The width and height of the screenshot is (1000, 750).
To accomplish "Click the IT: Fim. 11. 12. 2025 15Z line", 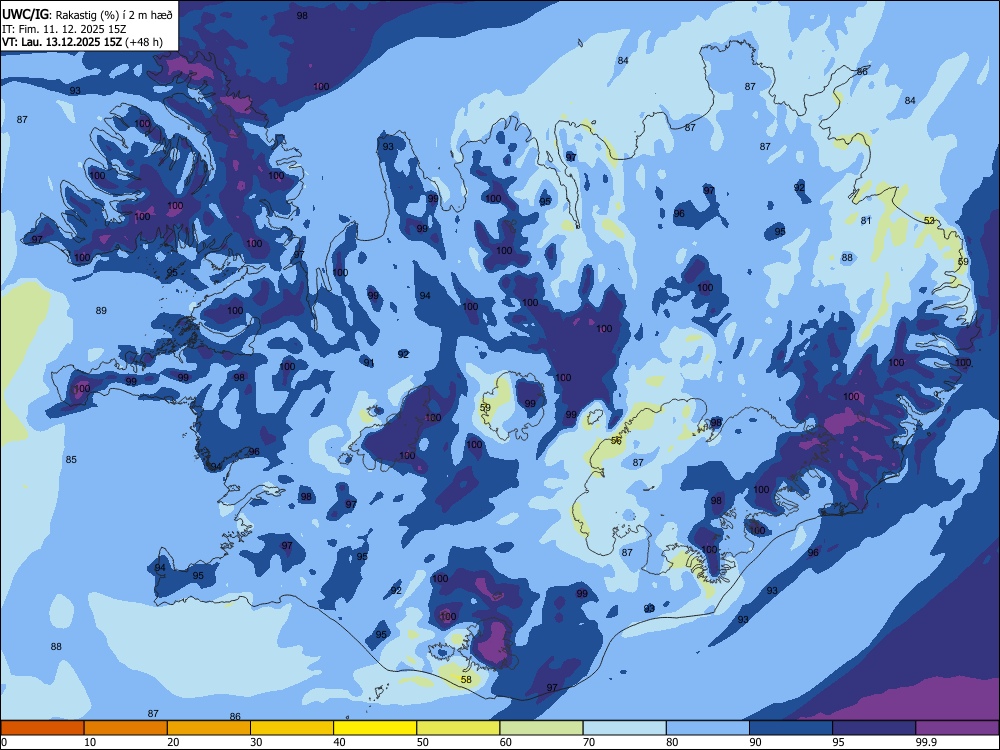I will (64, 29).
